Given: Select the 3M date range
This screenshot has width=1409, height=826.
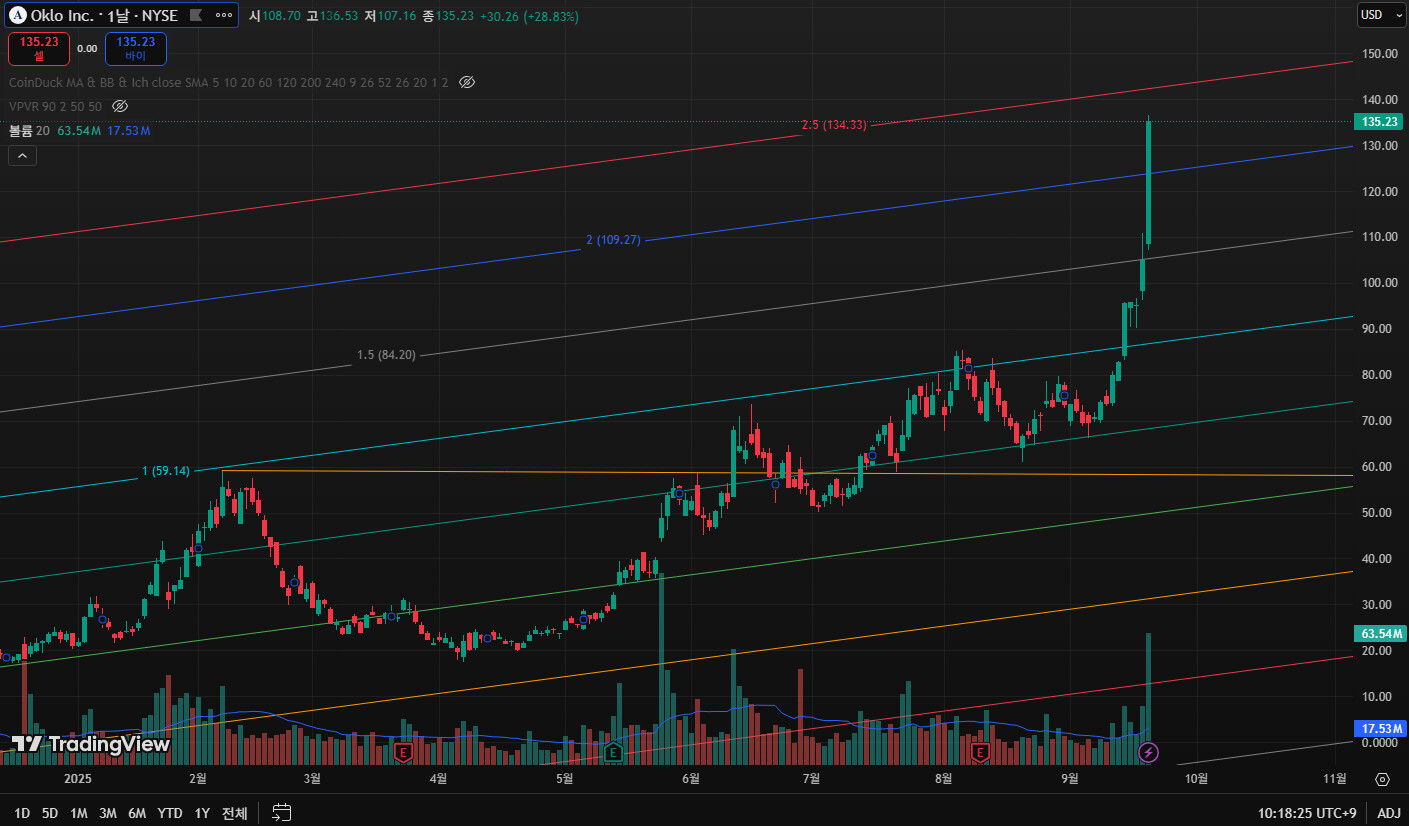Looking at the screenshot, I should (108, 814).
